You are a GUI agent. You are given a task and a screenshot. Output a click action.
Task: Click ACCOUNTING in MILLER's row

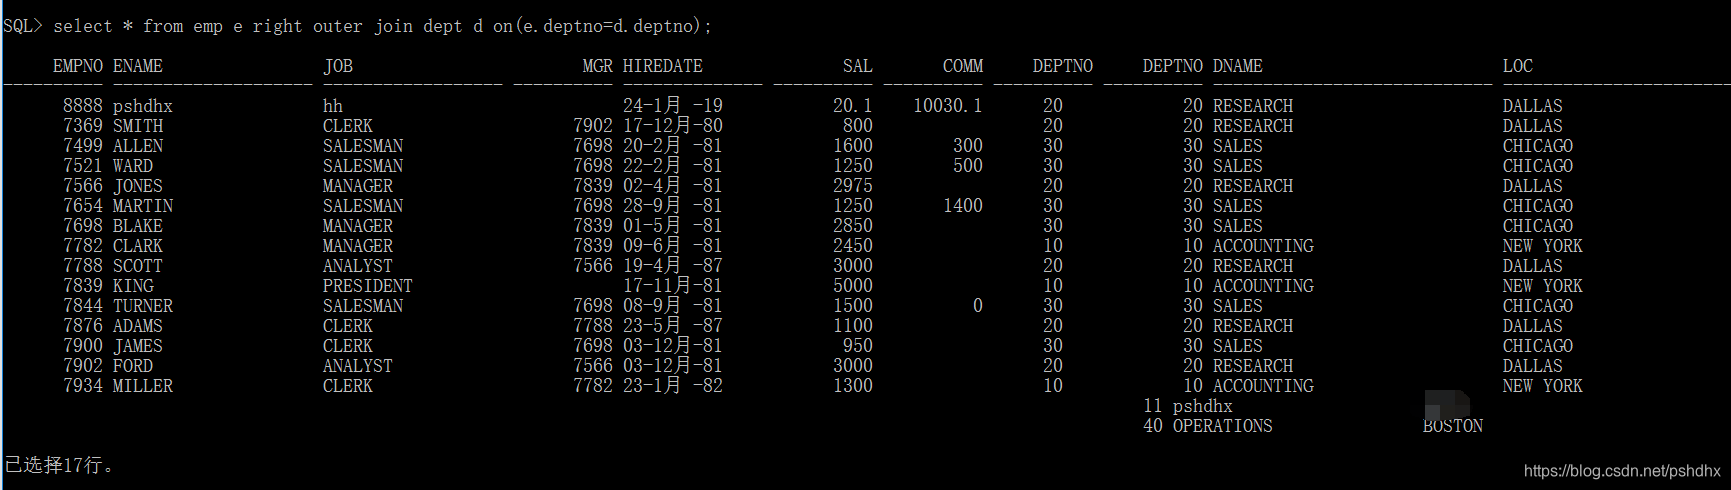[1263, 386]
